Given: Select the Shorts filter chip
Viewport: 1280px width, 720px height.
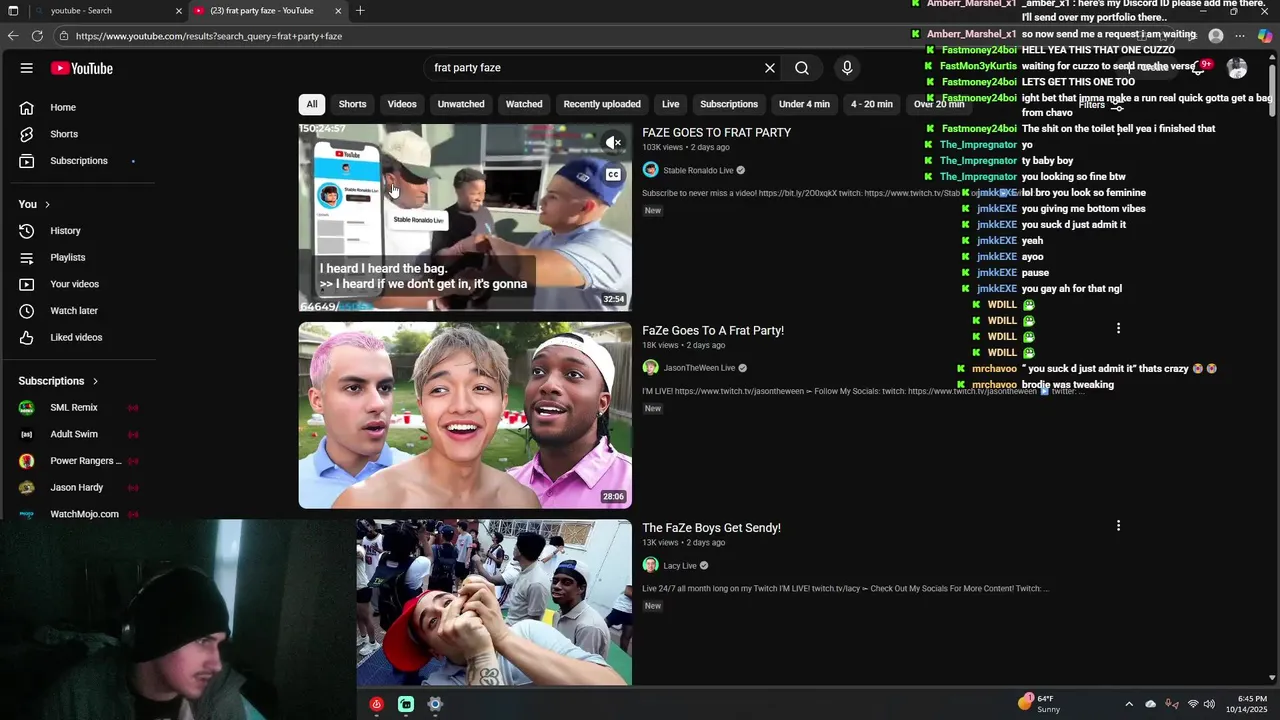Looking at the screenshot, I should tap(352, 104).
